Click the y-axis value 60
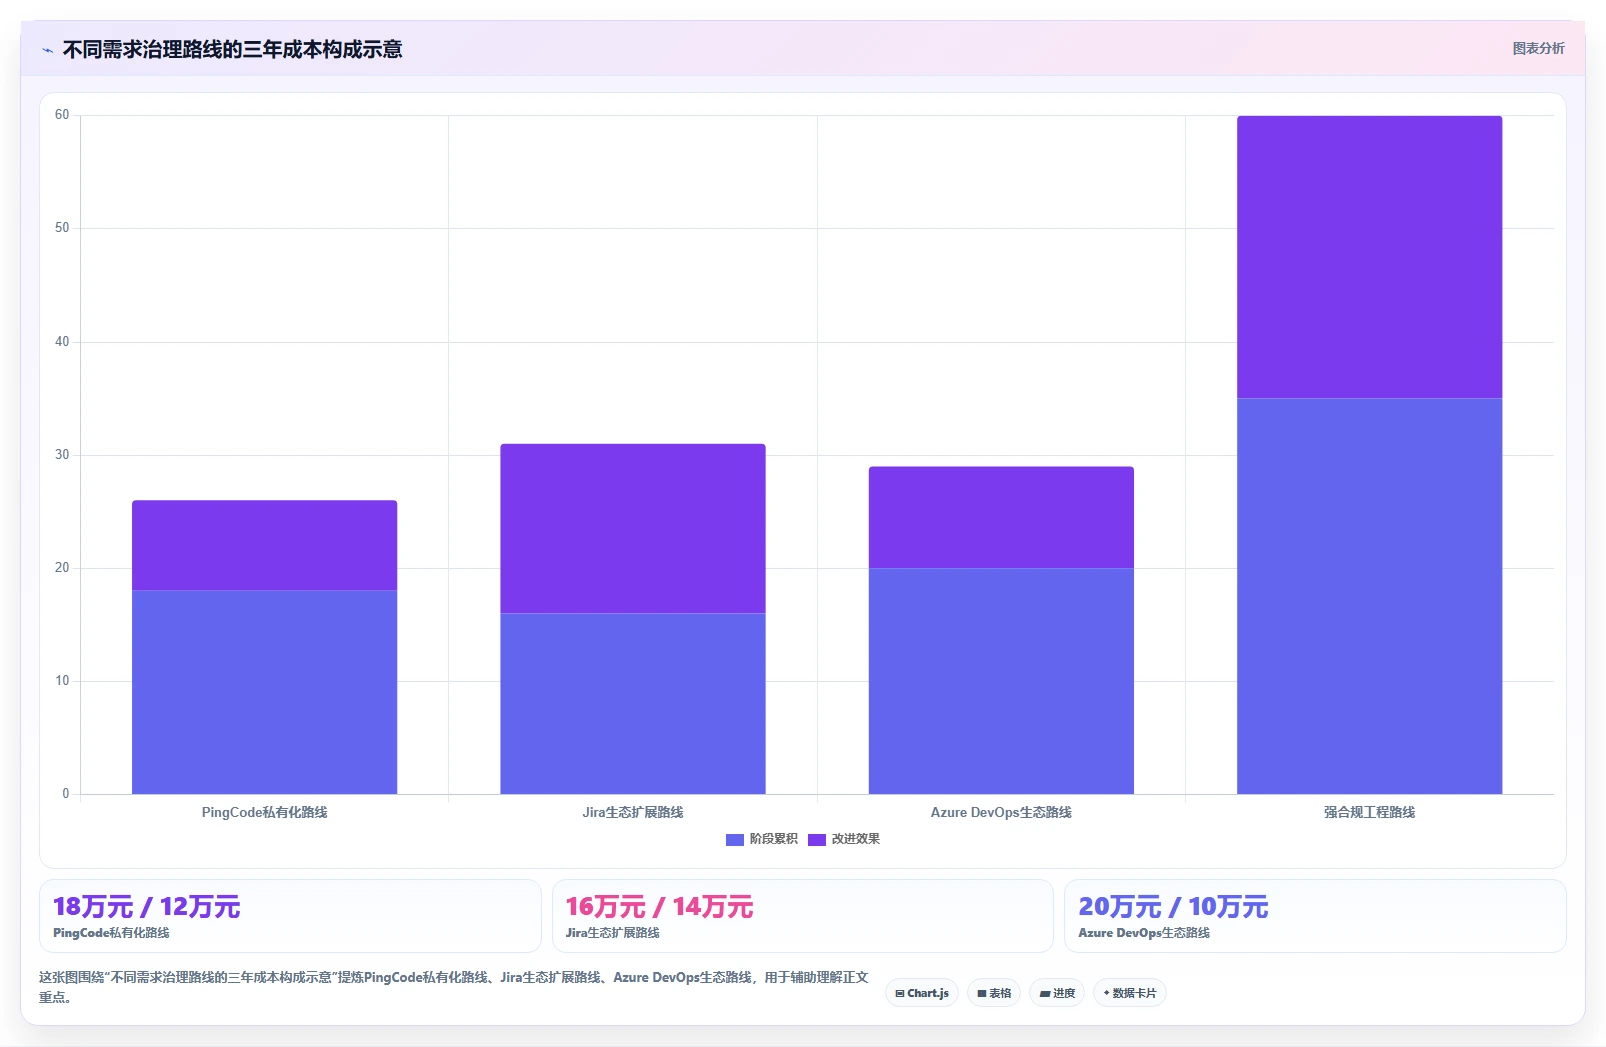Screen dimensions: 1606x1047 tap(62, 115)
